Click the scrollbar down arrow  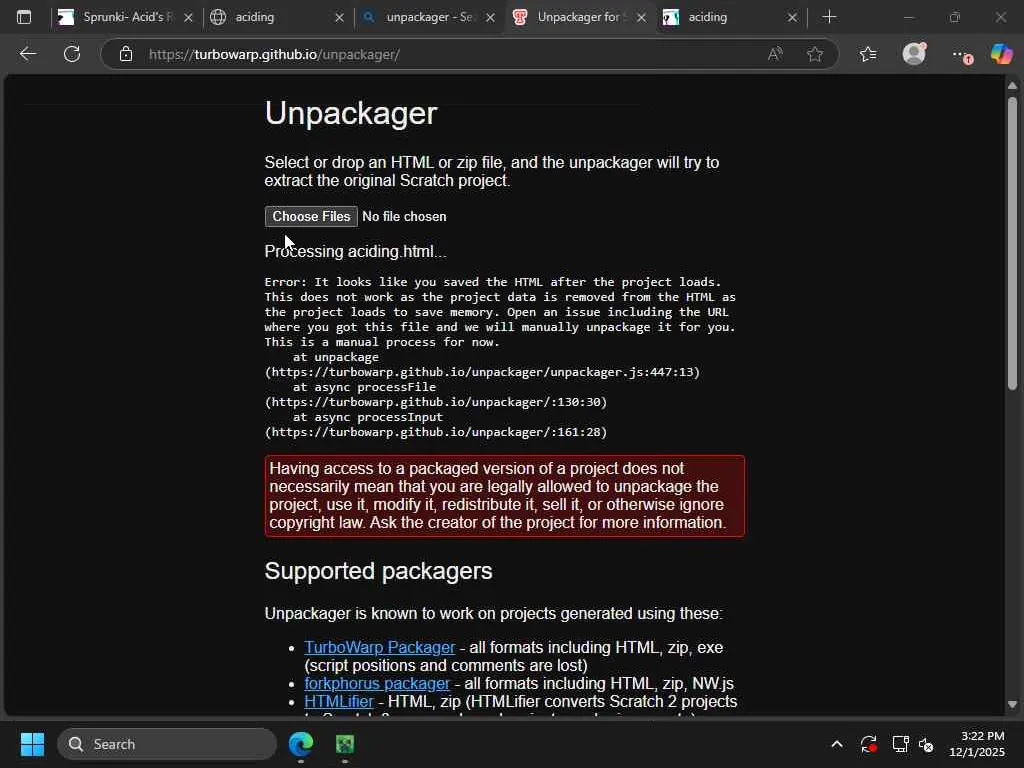1012,704
